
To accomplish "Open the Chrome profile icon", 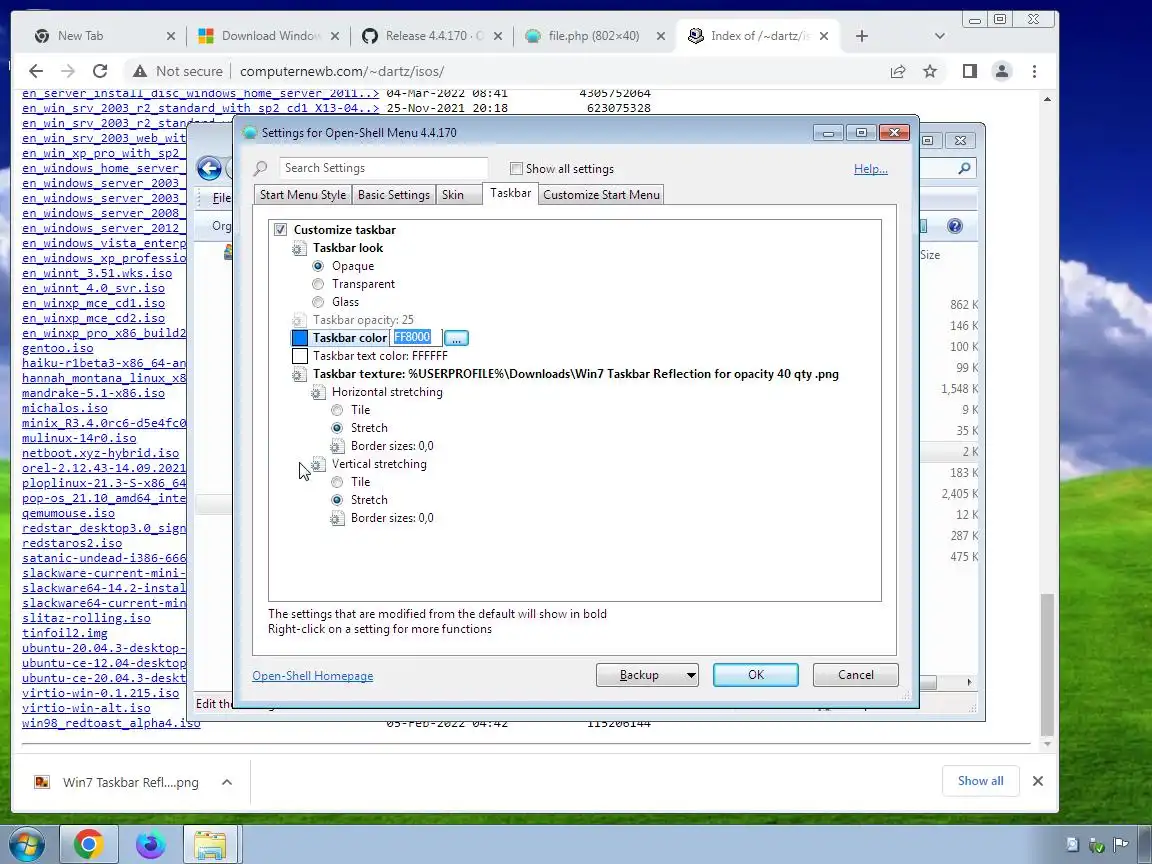I will coord(1001,71).
